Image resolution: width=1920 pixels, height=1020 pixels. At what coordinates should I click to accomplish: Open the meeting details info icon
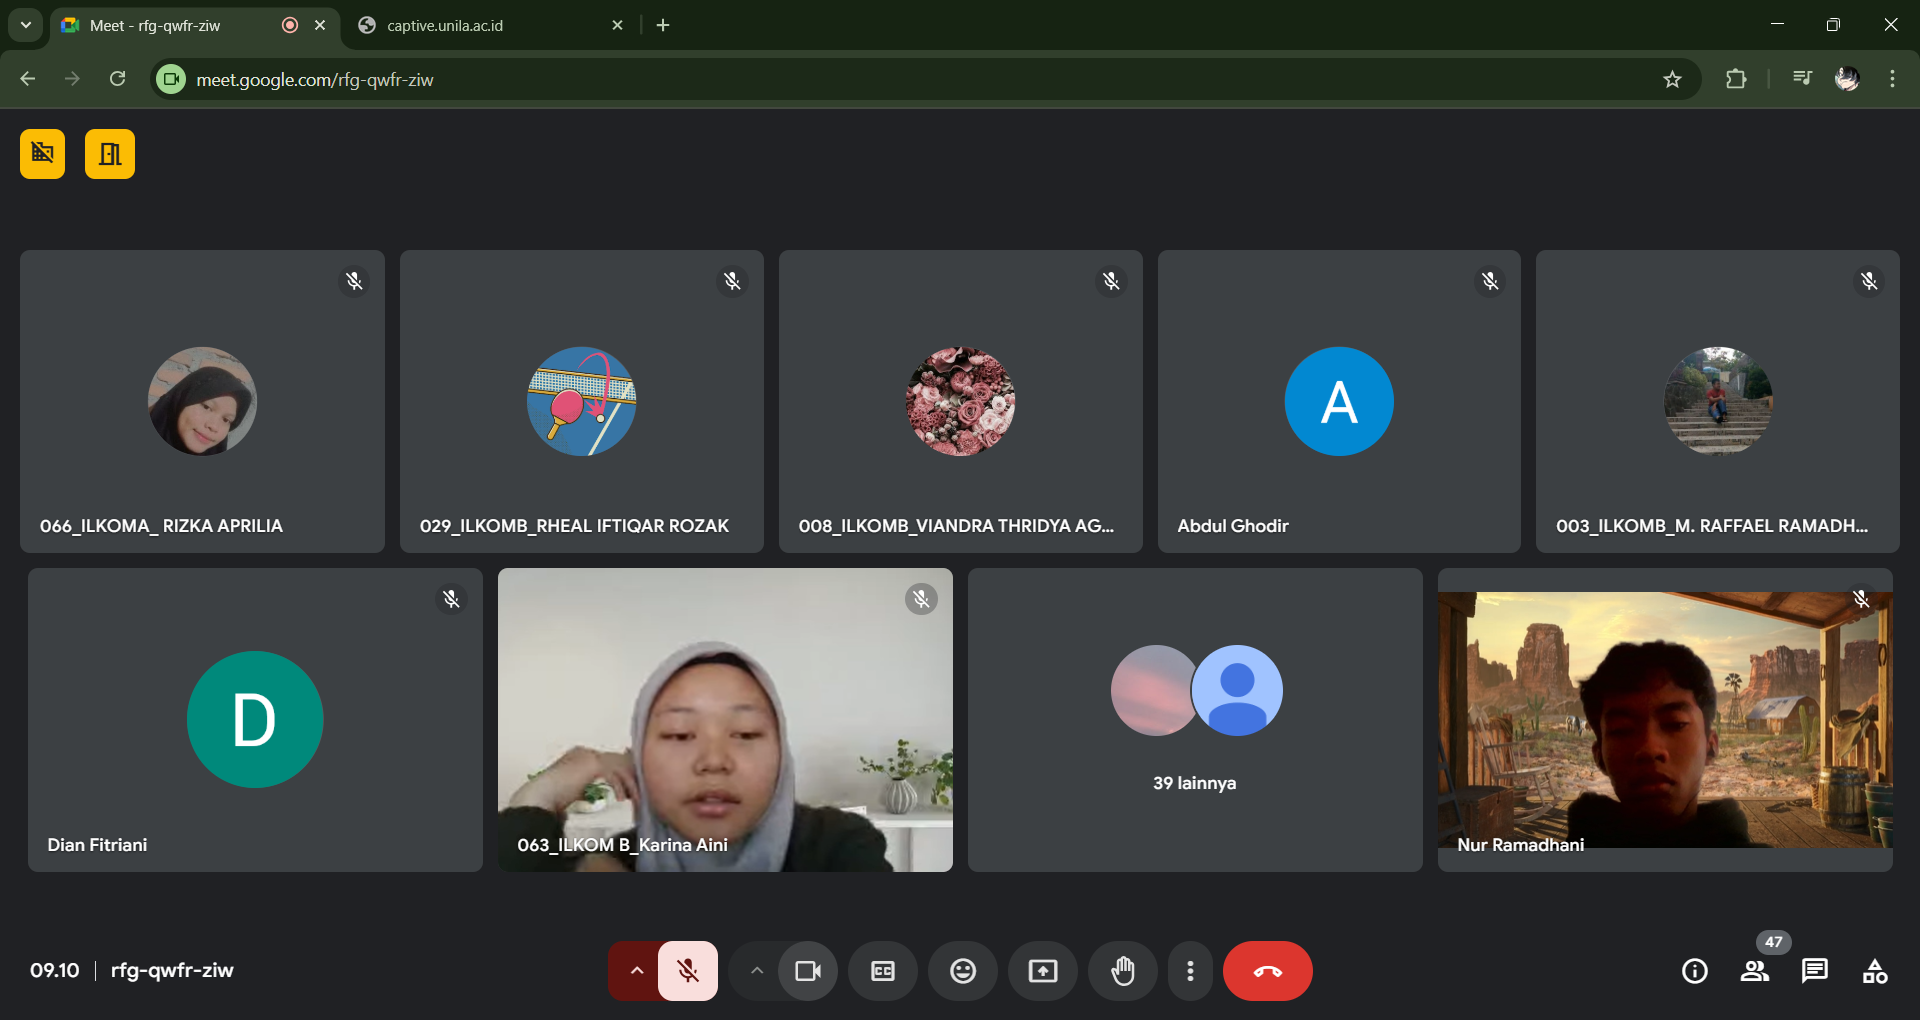click(x=1694, y=971)
